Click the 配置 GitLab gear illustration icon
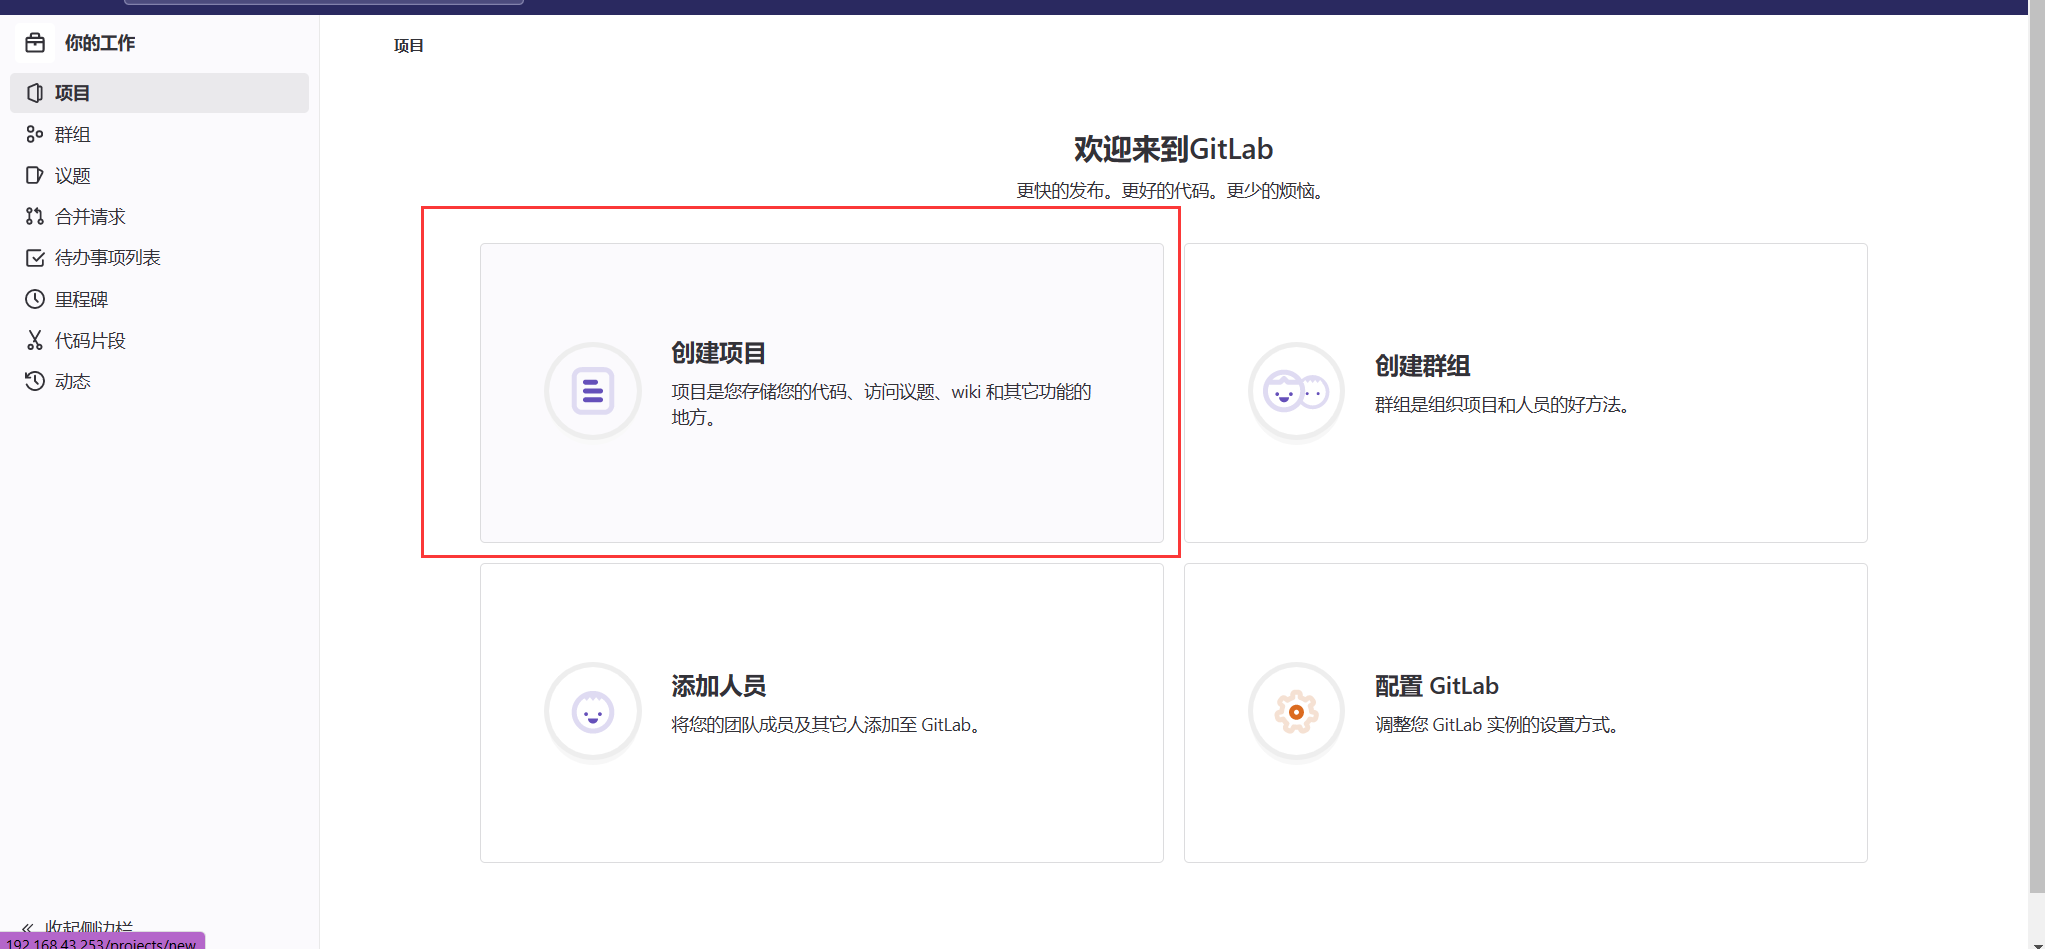The image size is (2045, 949). (1296, 712)
